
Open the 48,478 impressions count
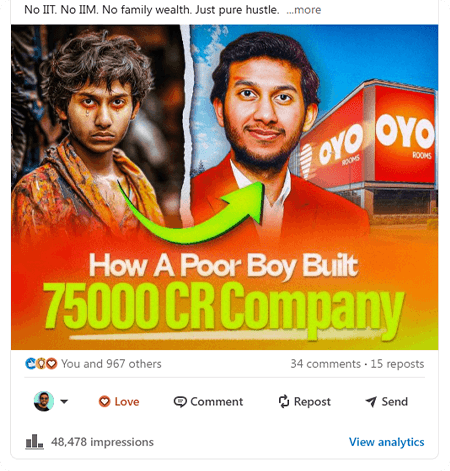[x=102, y=442]
